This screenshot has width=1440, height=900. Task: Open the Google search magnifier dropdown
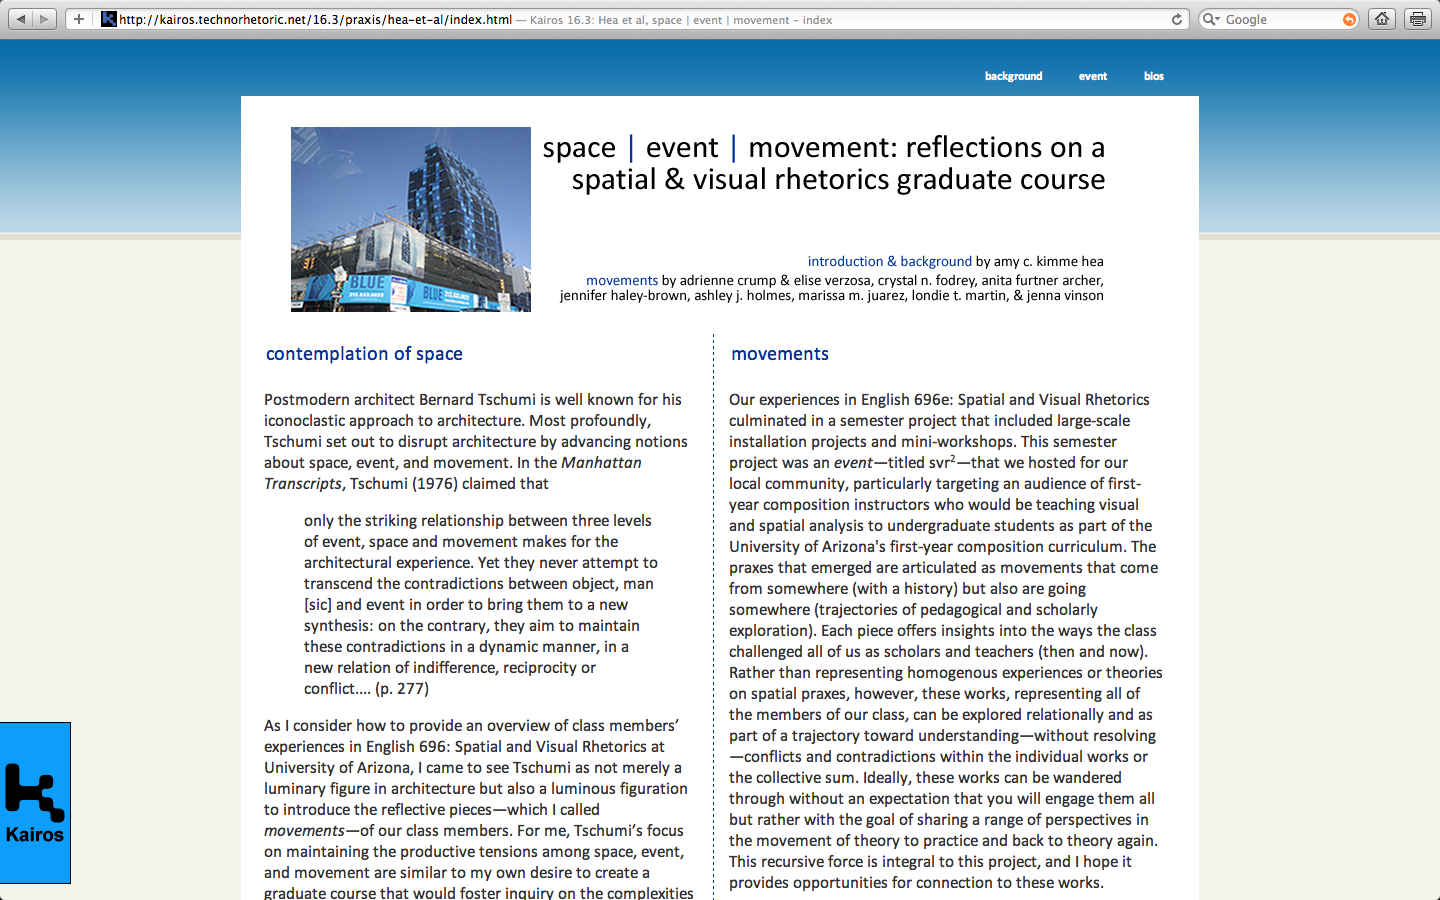[1211, 19]
